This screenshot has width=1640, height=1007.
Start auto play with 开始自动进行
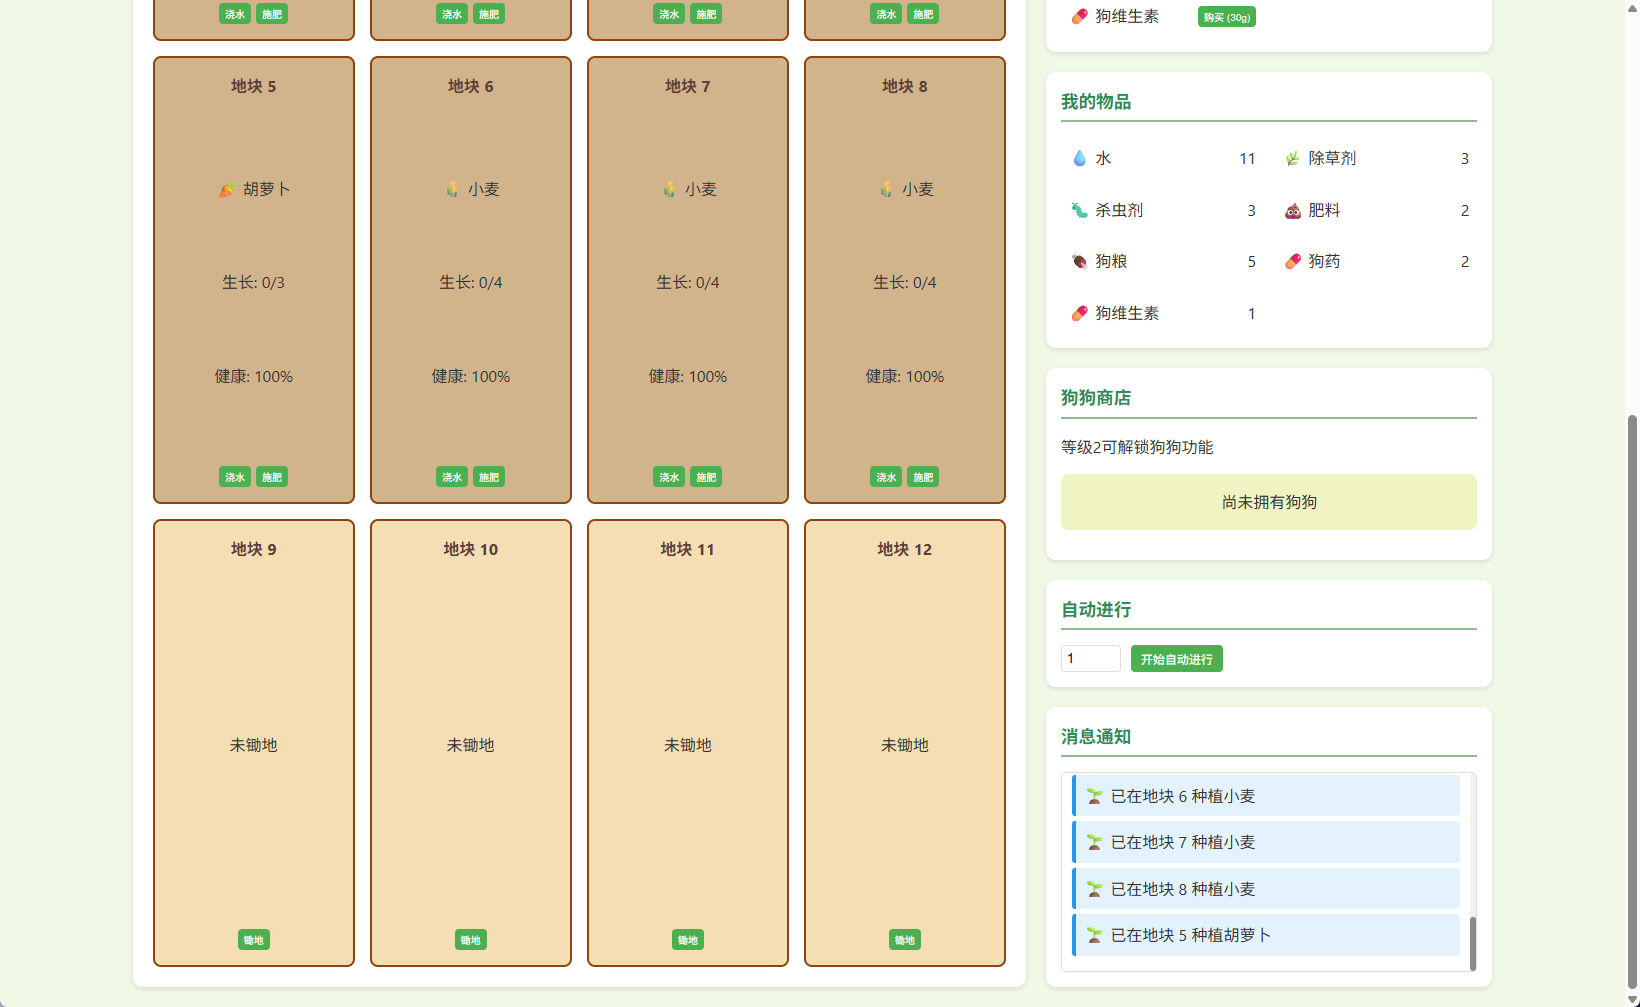click(1177, 659)
